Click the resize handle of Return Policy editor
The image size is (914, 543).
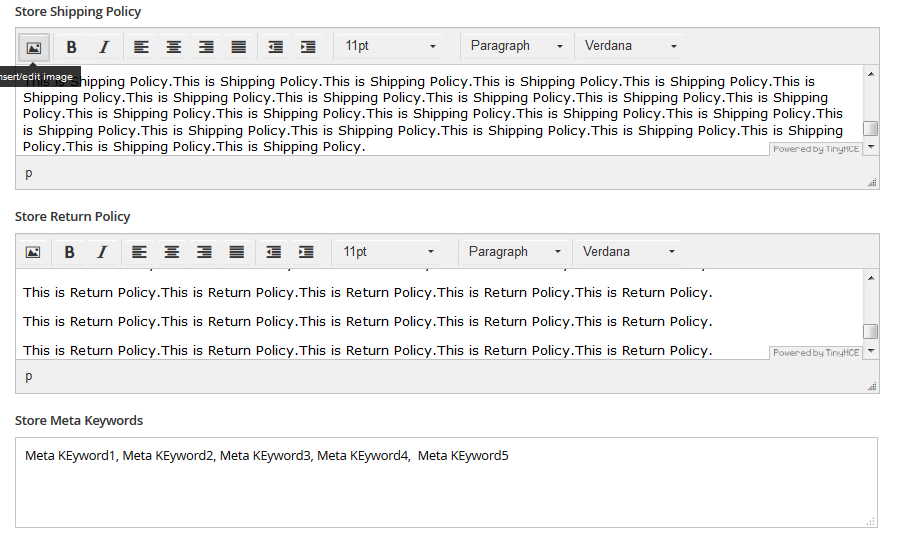[872, 386]
